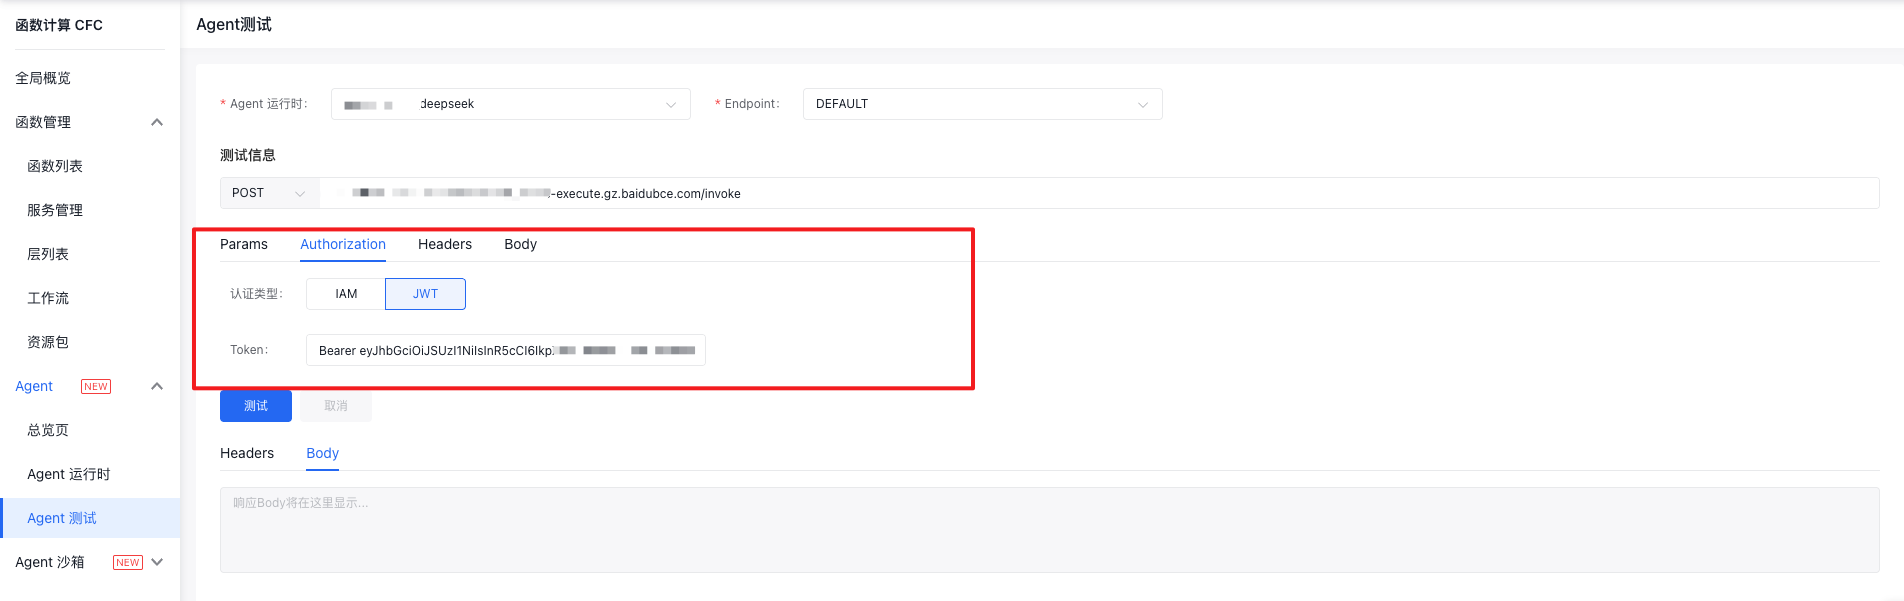Navigate to Agent 运行时 page

click(x=69, y=474)
